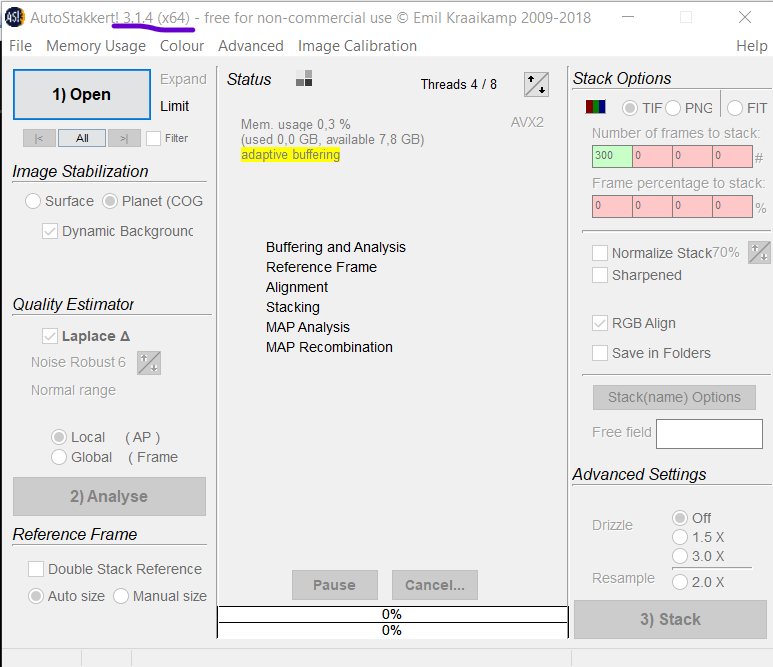This screenshot has width=773, height=667.
Task: Select Global (Frame) quality option
Action: (59, 457)
